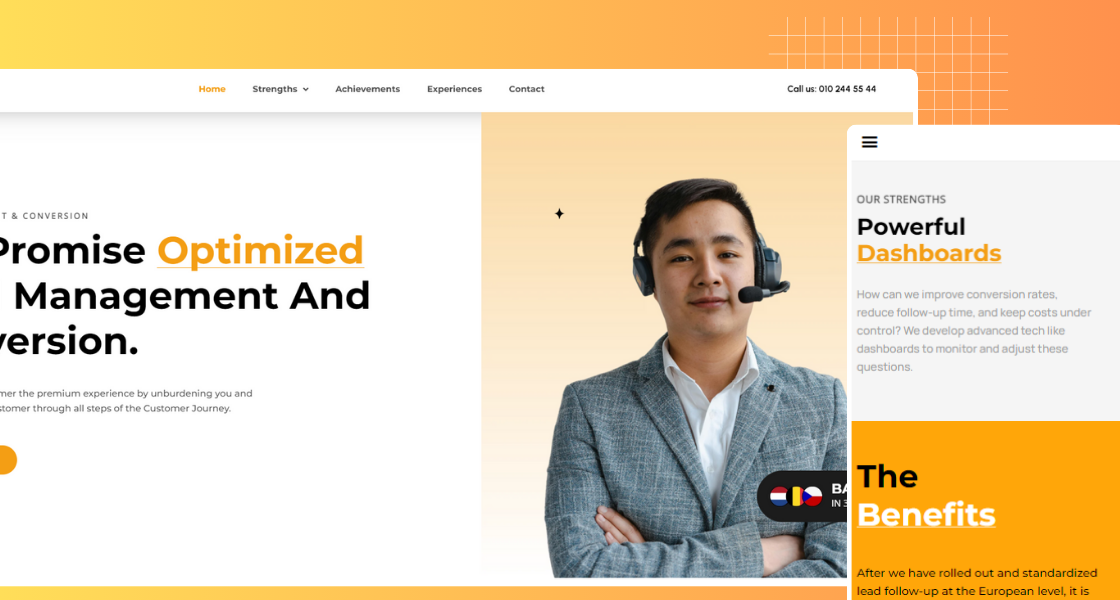Screen dimensions: 1120x600
Task: Click the Czech flag icon
Action: click(x=812, y=496)
